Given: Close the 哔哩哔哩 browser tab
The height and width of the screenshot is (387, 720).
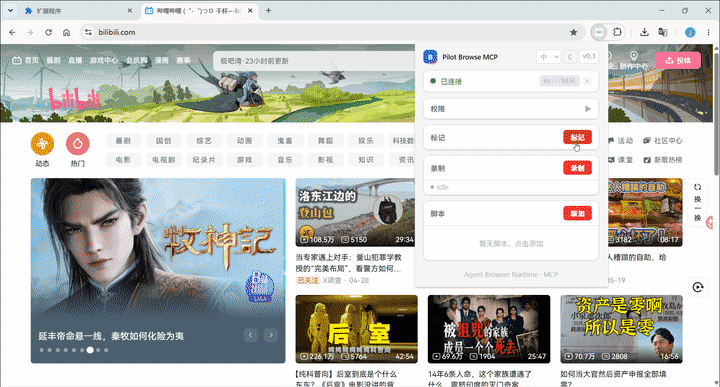Looking at the screenshot, I should point(250,11).
